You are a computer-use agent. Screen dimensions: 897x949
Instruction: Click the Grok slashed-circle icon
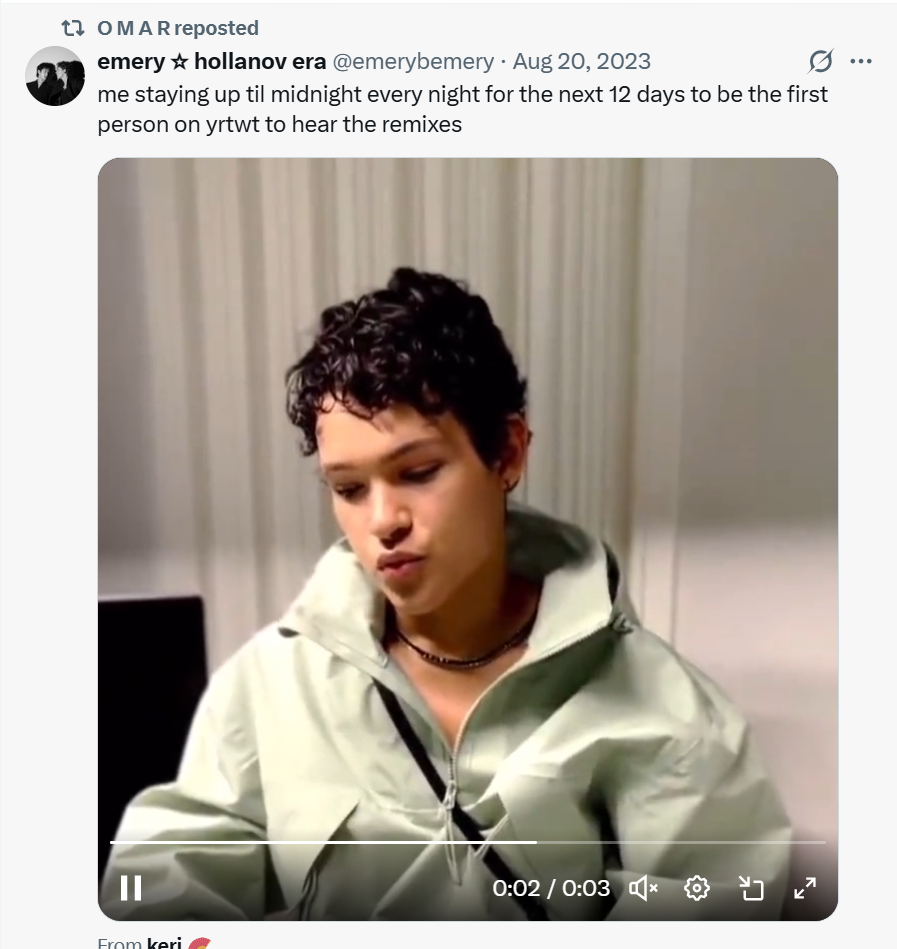coord(820,61)
